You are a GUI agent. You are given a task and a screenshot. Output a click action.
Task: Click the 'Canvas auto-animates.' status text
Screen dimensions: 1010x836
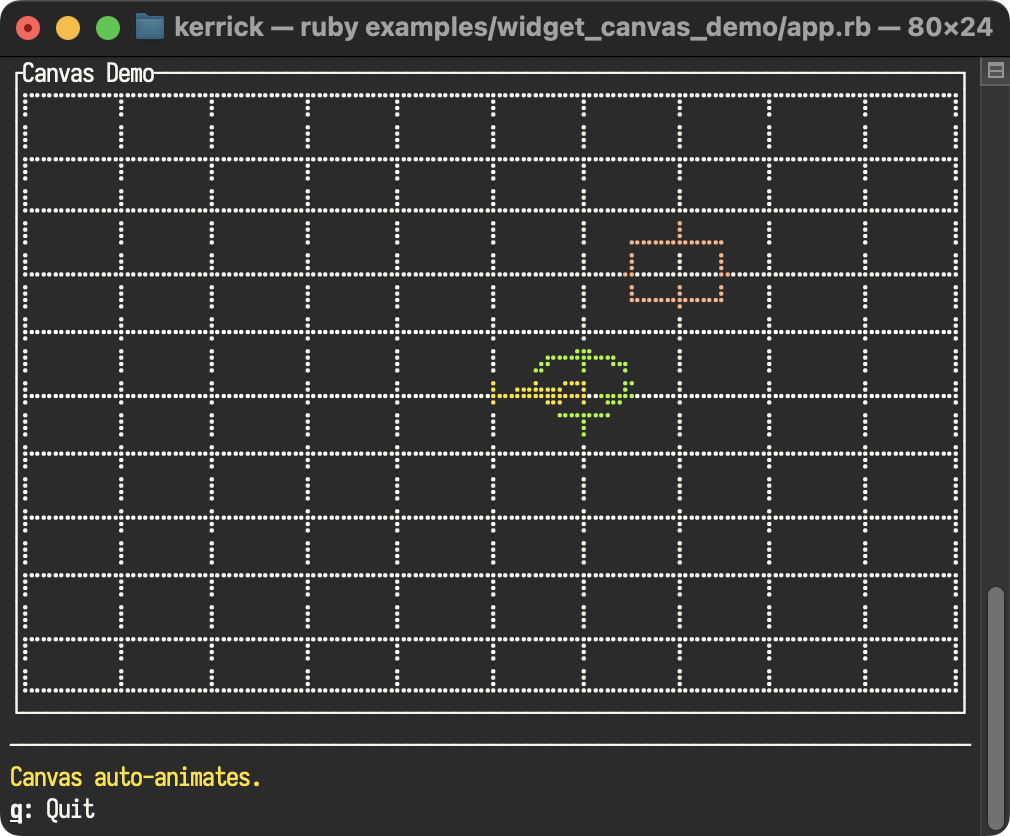coord(135,777)
